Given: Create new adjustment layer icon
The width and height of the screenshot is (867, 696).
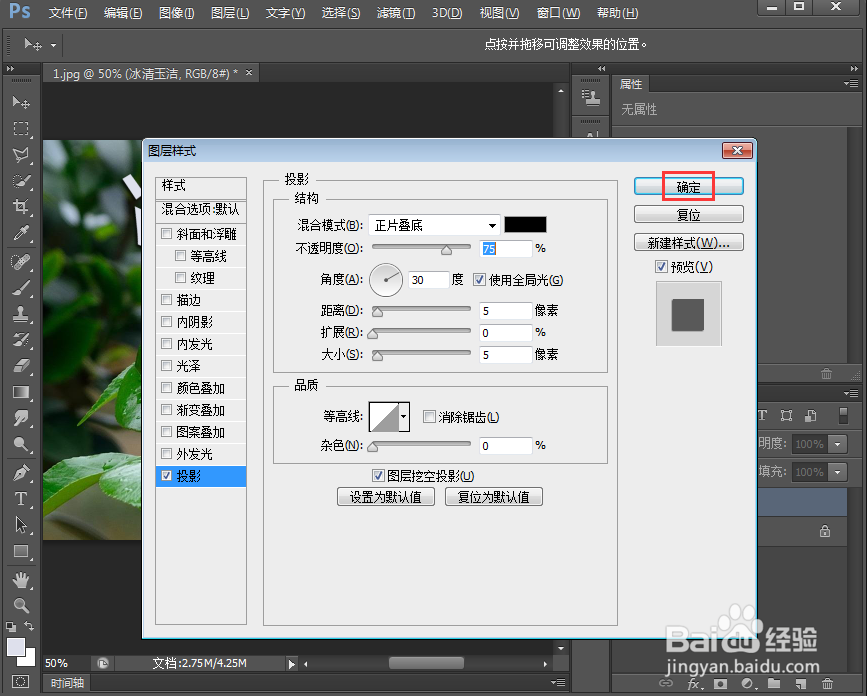Looking at the screenshot, I should (747, 684).
